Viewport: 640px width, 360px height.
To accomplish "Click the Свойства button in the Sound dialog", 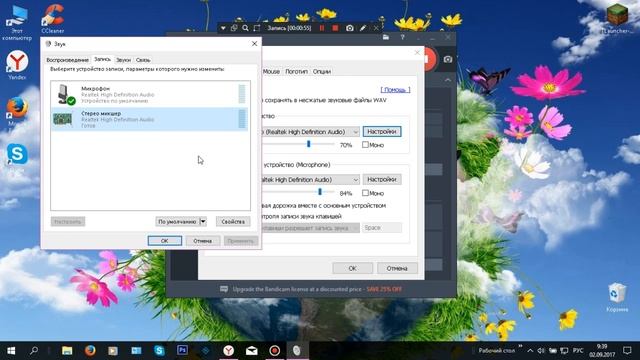I will [x=233, y=222].
